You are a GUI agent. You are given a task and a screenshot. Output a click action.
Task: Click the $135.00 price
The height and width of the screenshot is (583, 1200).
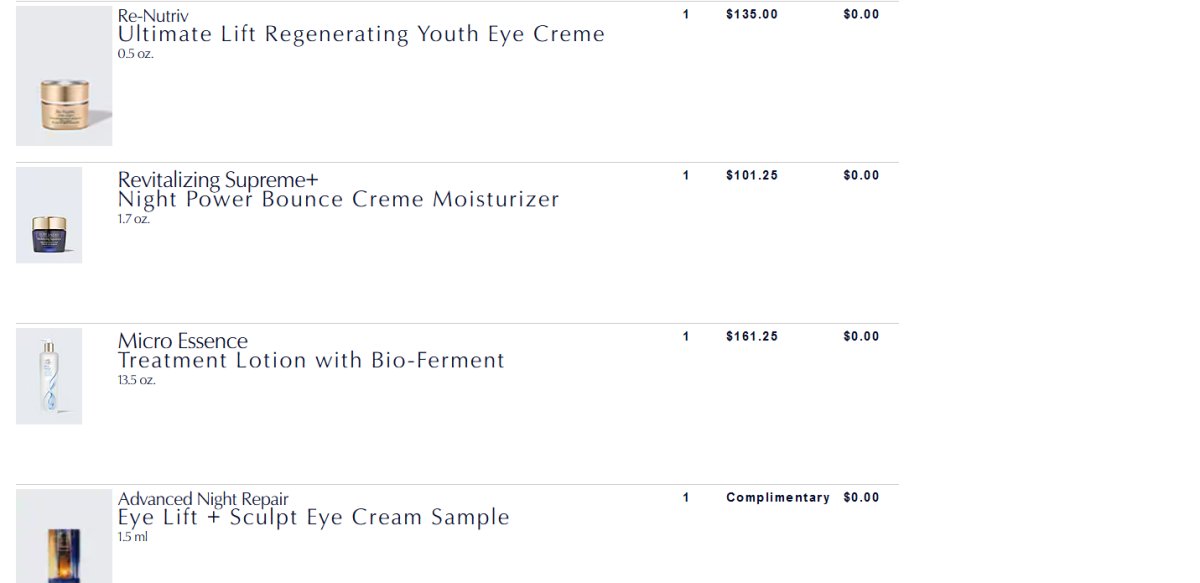click(x=752, y=15)
